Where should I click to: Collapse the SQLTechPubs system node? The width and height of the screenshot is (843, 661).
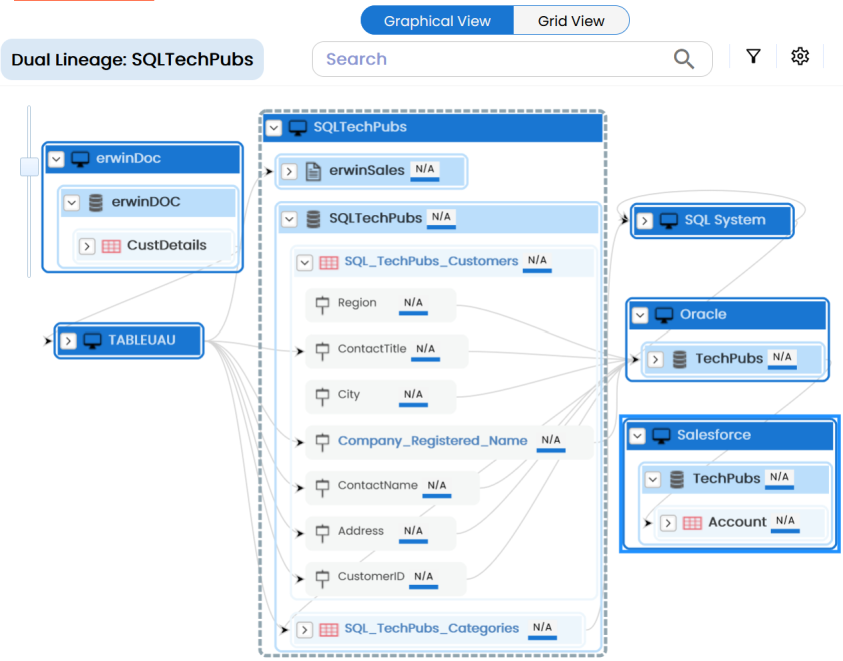coord(273,128)
